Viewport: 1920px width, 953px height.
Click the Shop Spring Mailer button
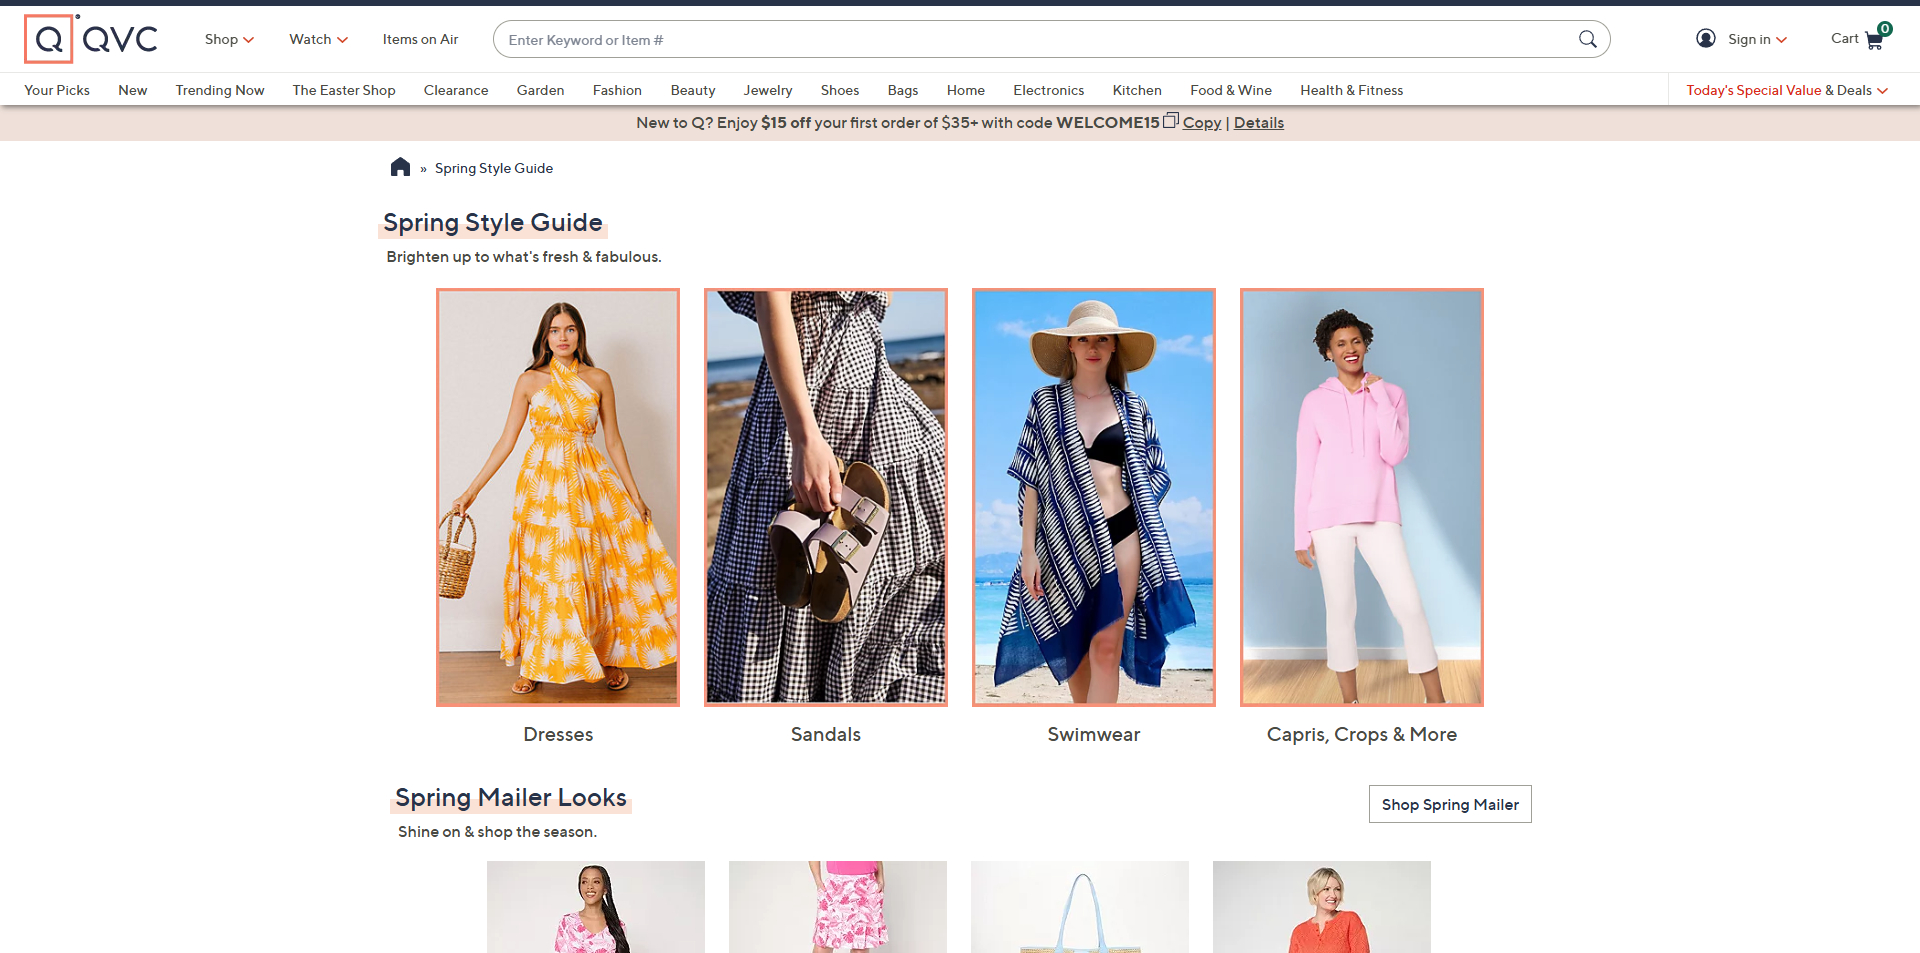coord(1450,804)
